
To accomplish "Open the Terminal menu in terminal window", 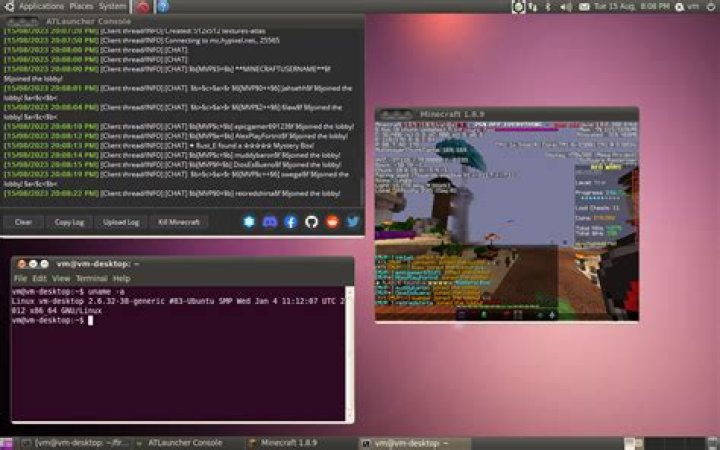I will click(91, 278).
